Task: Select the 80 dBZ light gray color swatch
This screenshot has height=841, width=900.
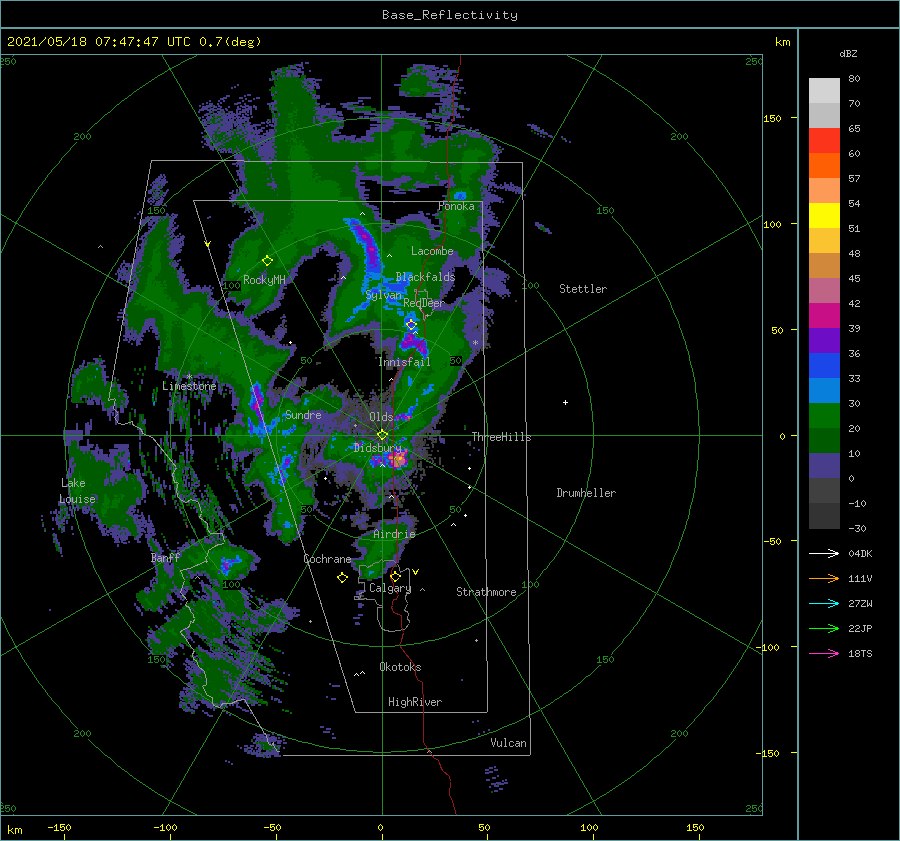Action: pos(824,90)
